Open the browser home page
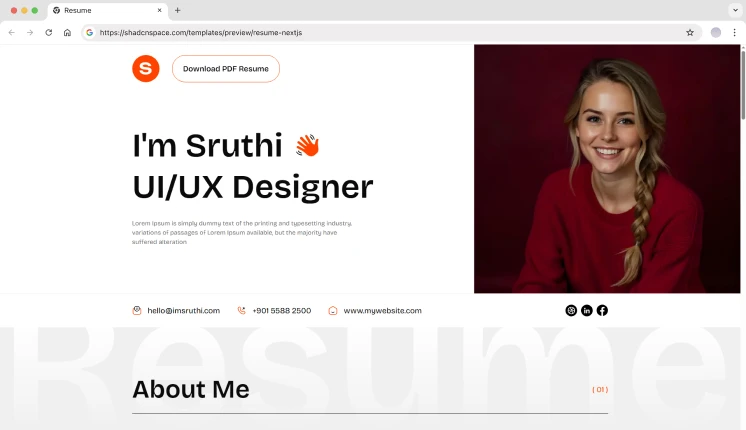The width and height of the screenshot is (746, 430). point(67,32)
